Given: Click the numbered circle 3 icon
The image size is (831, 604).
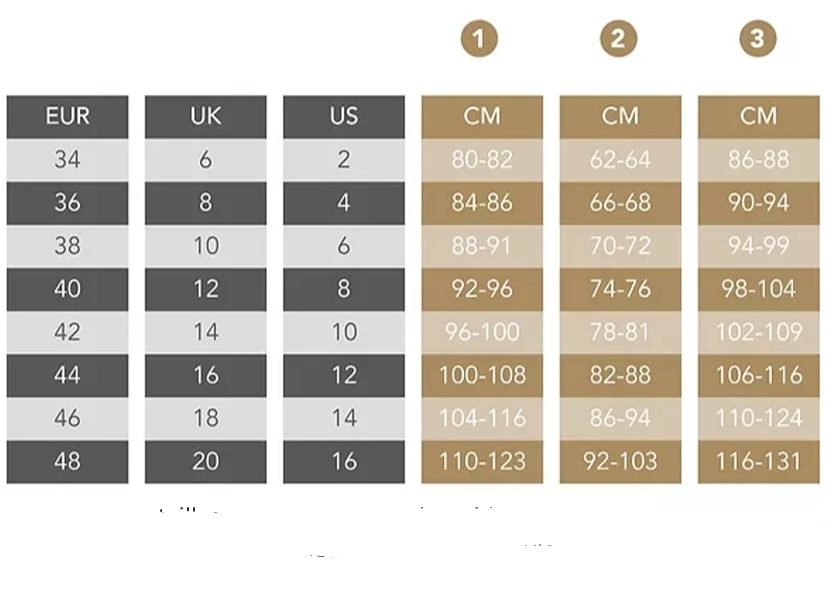Looking at the screenshot, I should [757, 39].
